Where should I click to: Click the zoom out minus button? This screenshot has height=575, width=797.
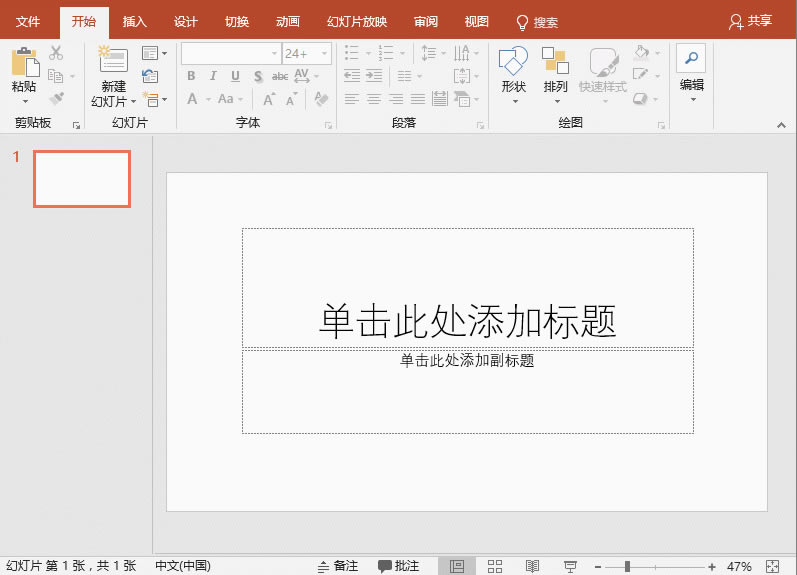tap(598, 566)
